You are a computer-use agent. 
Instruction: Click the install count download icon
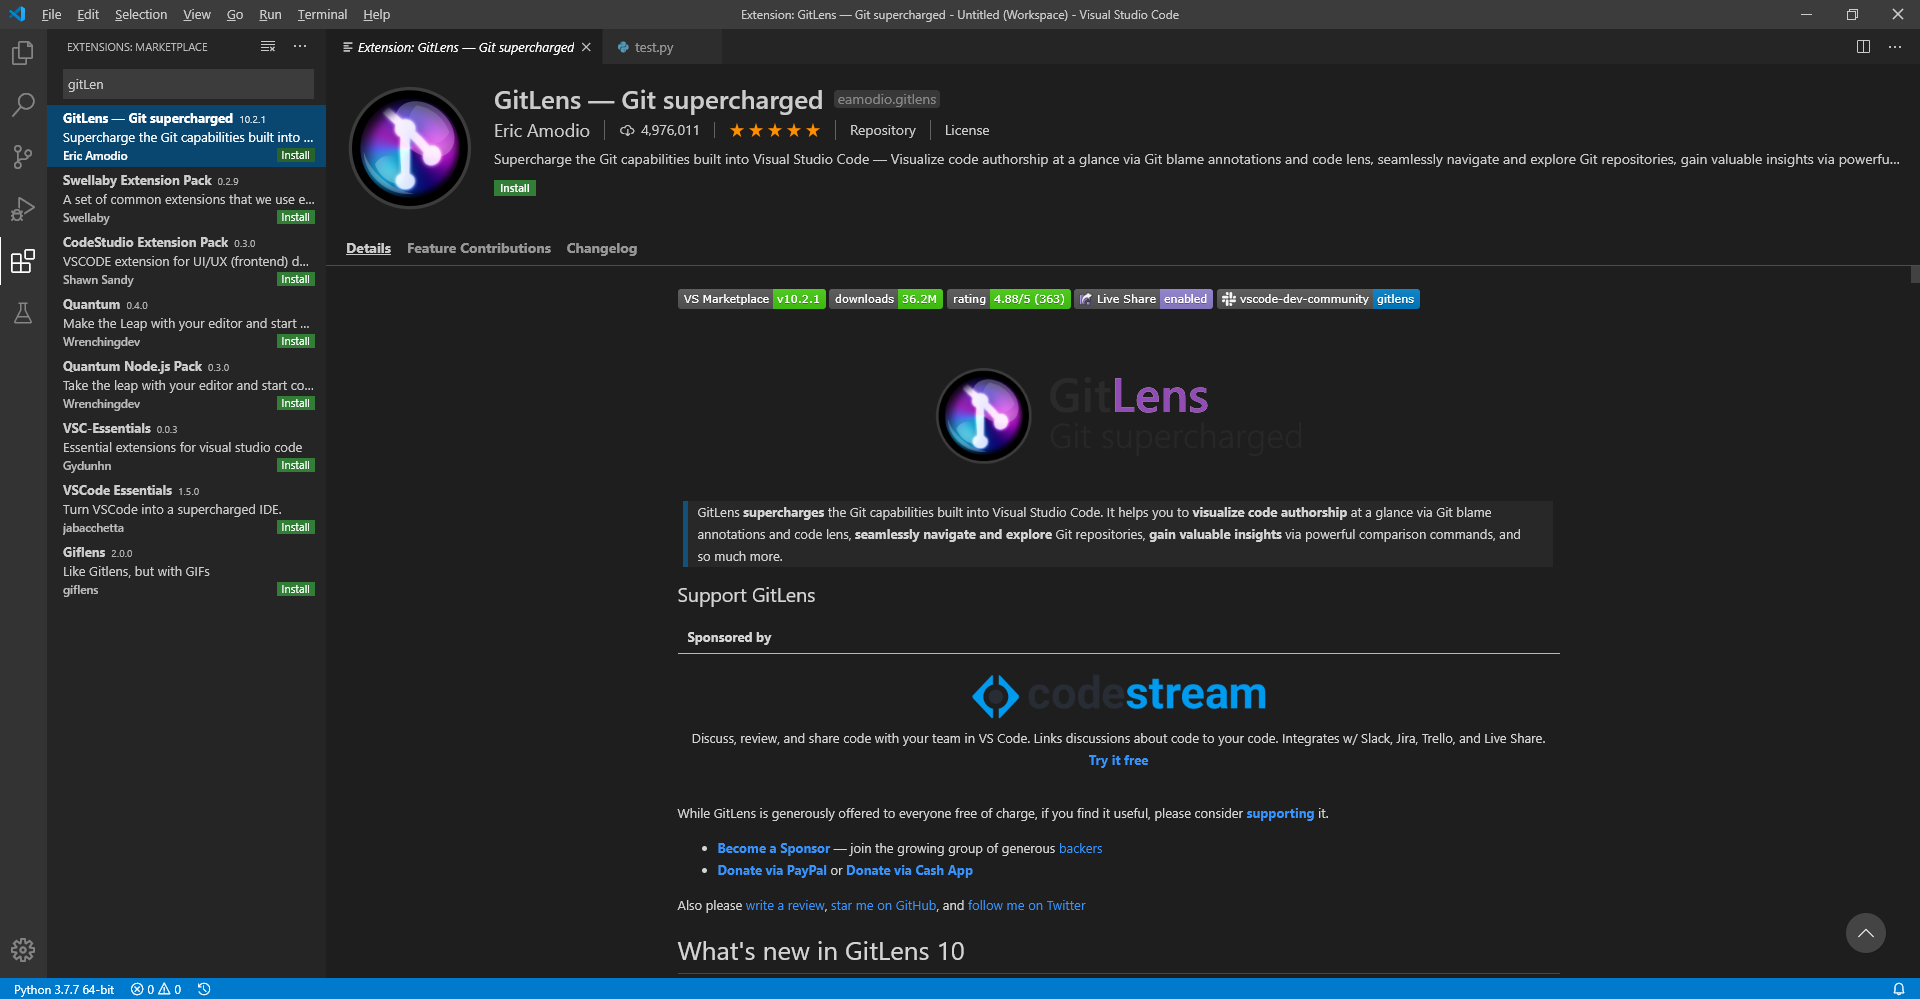tap(627, 131)
